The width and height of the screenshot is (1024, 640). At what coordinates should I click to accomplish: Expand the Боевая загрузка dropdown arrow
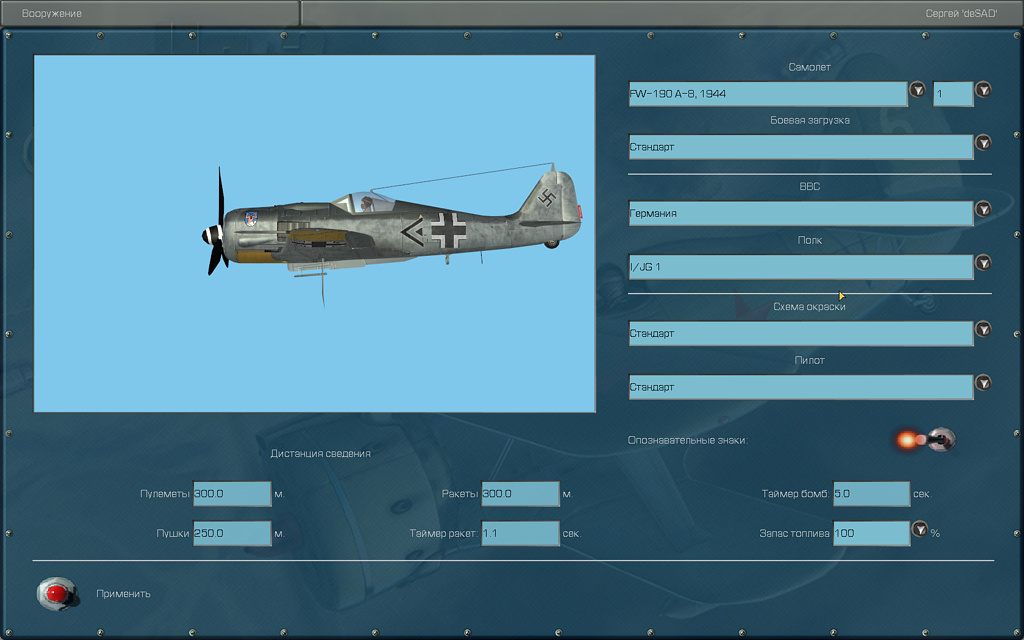(983, 143)
